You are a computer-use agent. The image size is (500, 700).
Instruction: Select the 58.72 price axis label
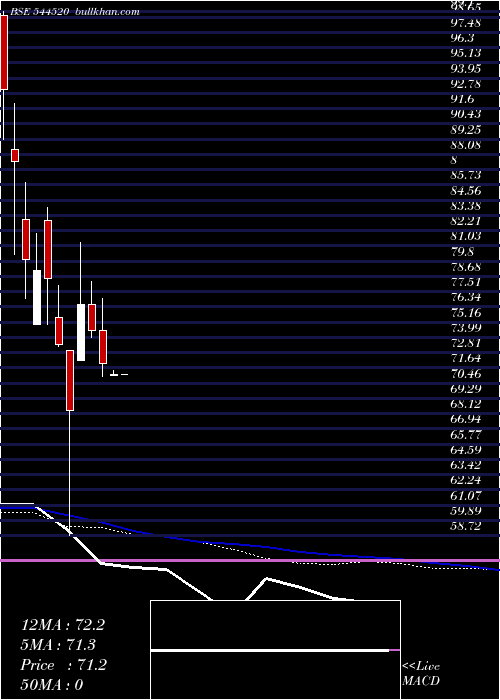[466, 527]
